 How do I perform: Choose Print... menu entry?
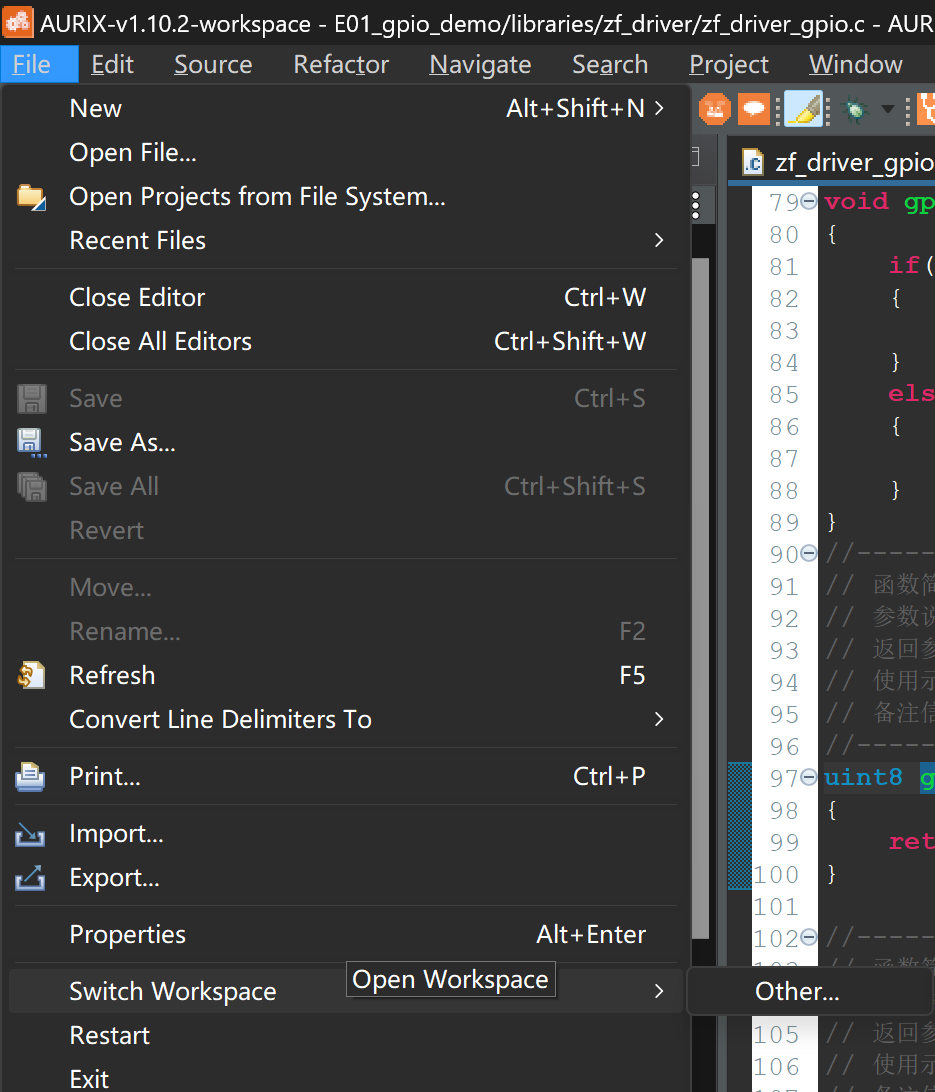coord(345,777)
